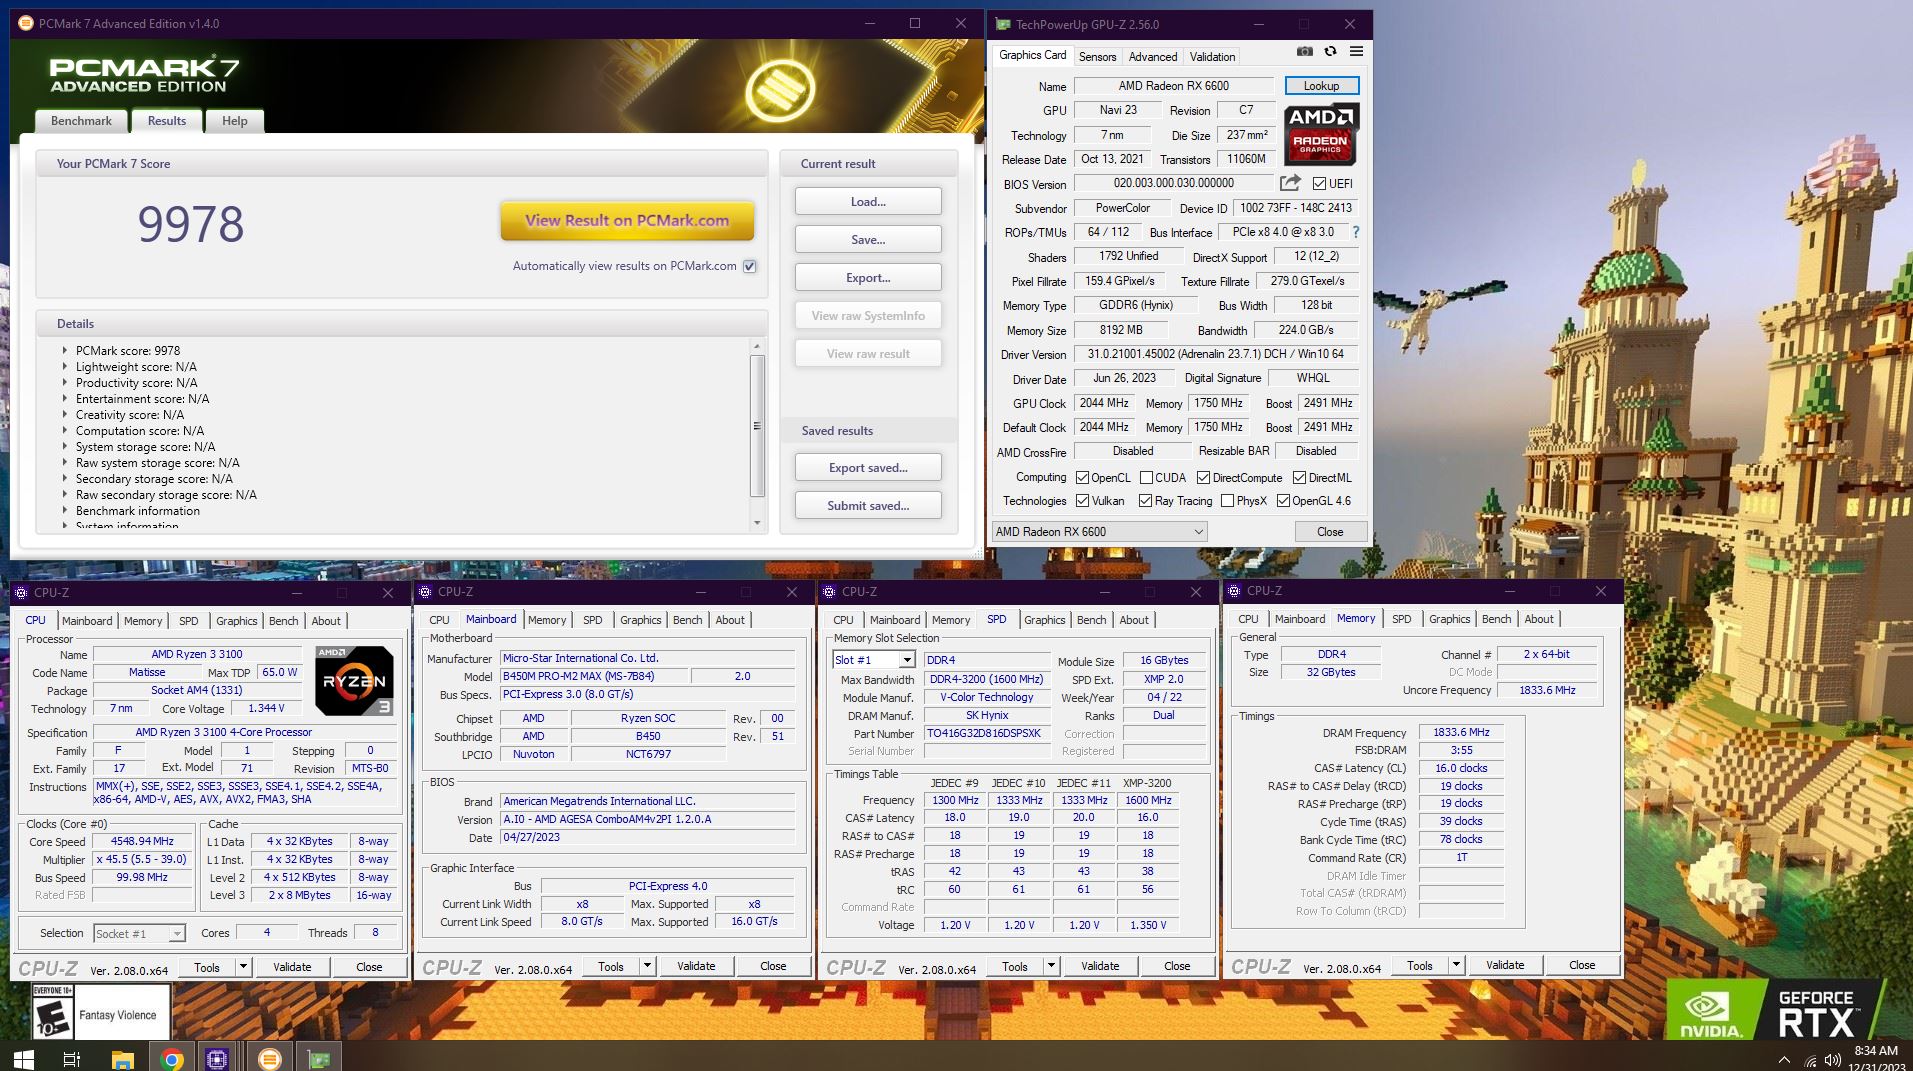Click the Lookup button in GPU-Z

coord(1321,86)
